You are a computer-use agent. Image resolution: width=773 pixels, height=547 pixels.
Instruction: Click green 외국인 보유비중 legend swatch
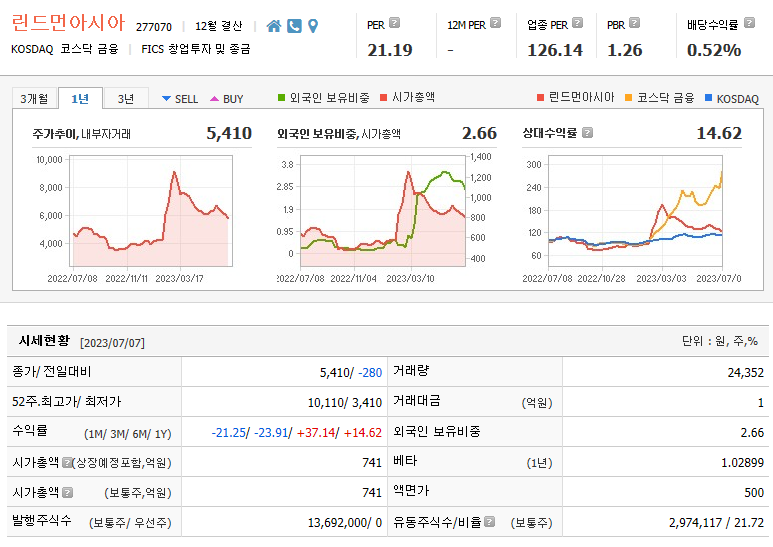281,98
